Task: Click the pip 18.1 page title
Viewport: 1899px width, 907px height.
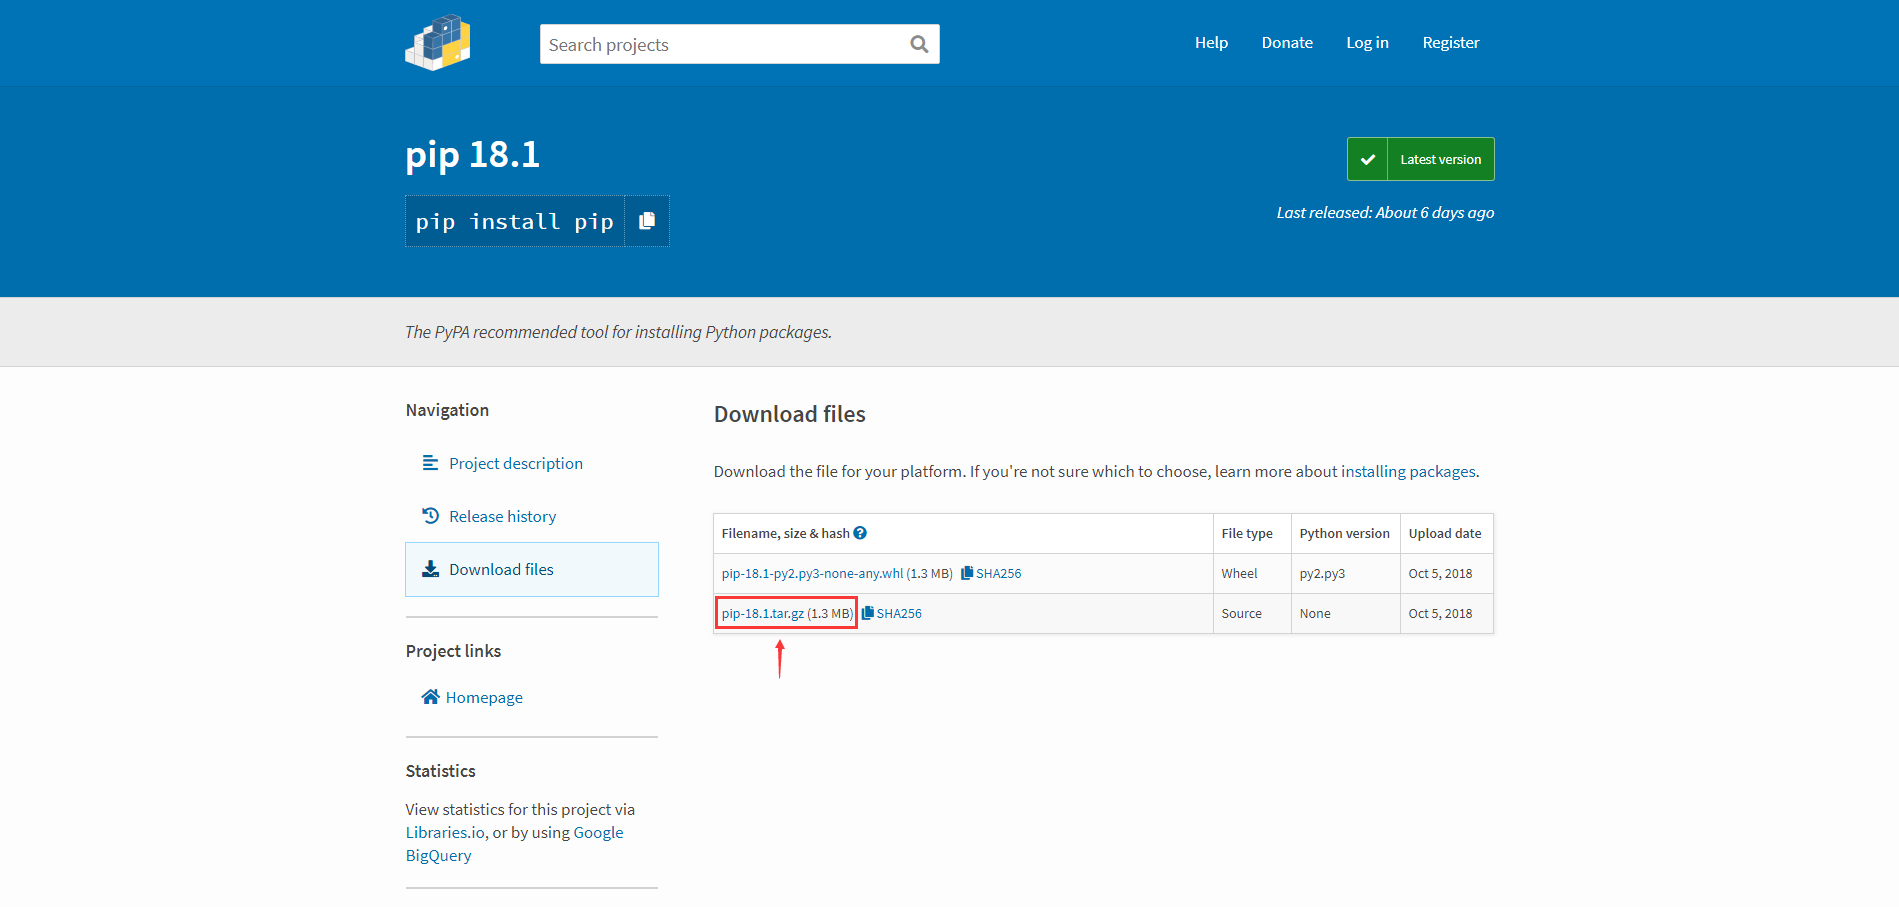Action: tap(472, 155)
